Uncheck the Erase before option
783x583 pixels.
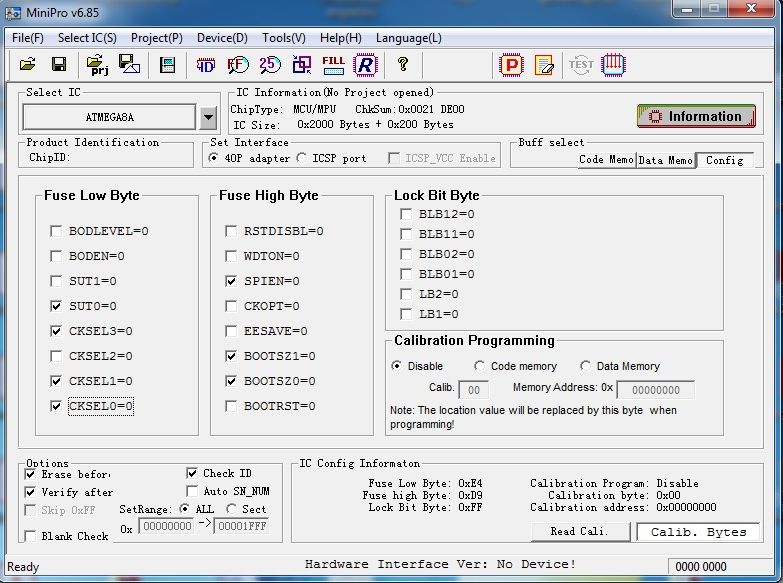tap(30, 474)
